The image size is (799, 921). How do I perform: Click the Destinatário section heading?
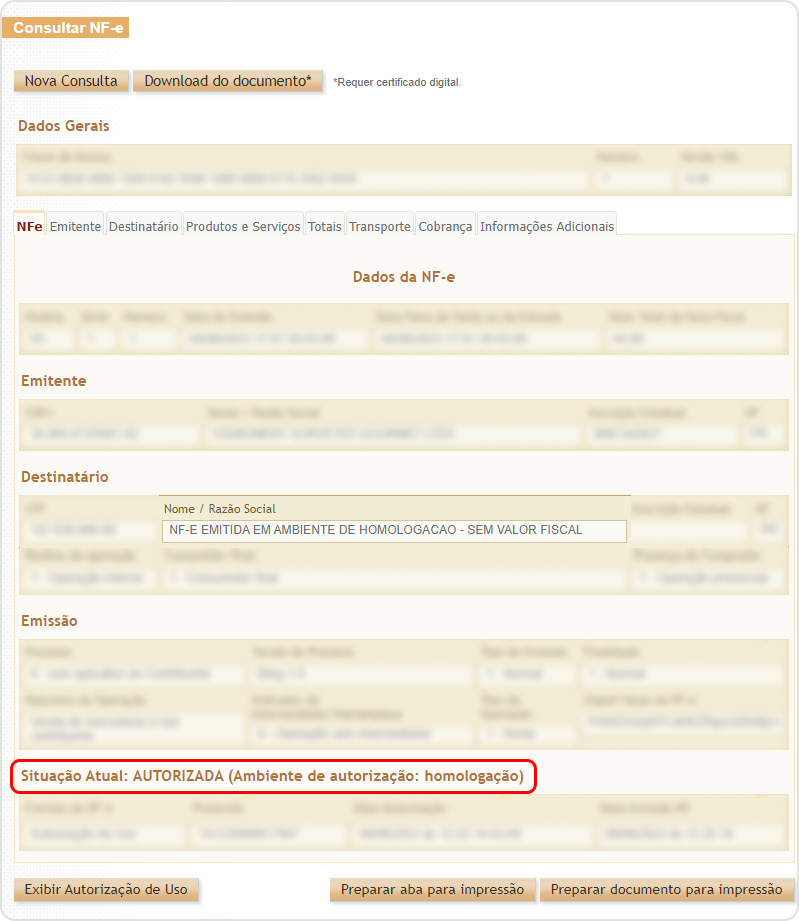tap(65, 476)
